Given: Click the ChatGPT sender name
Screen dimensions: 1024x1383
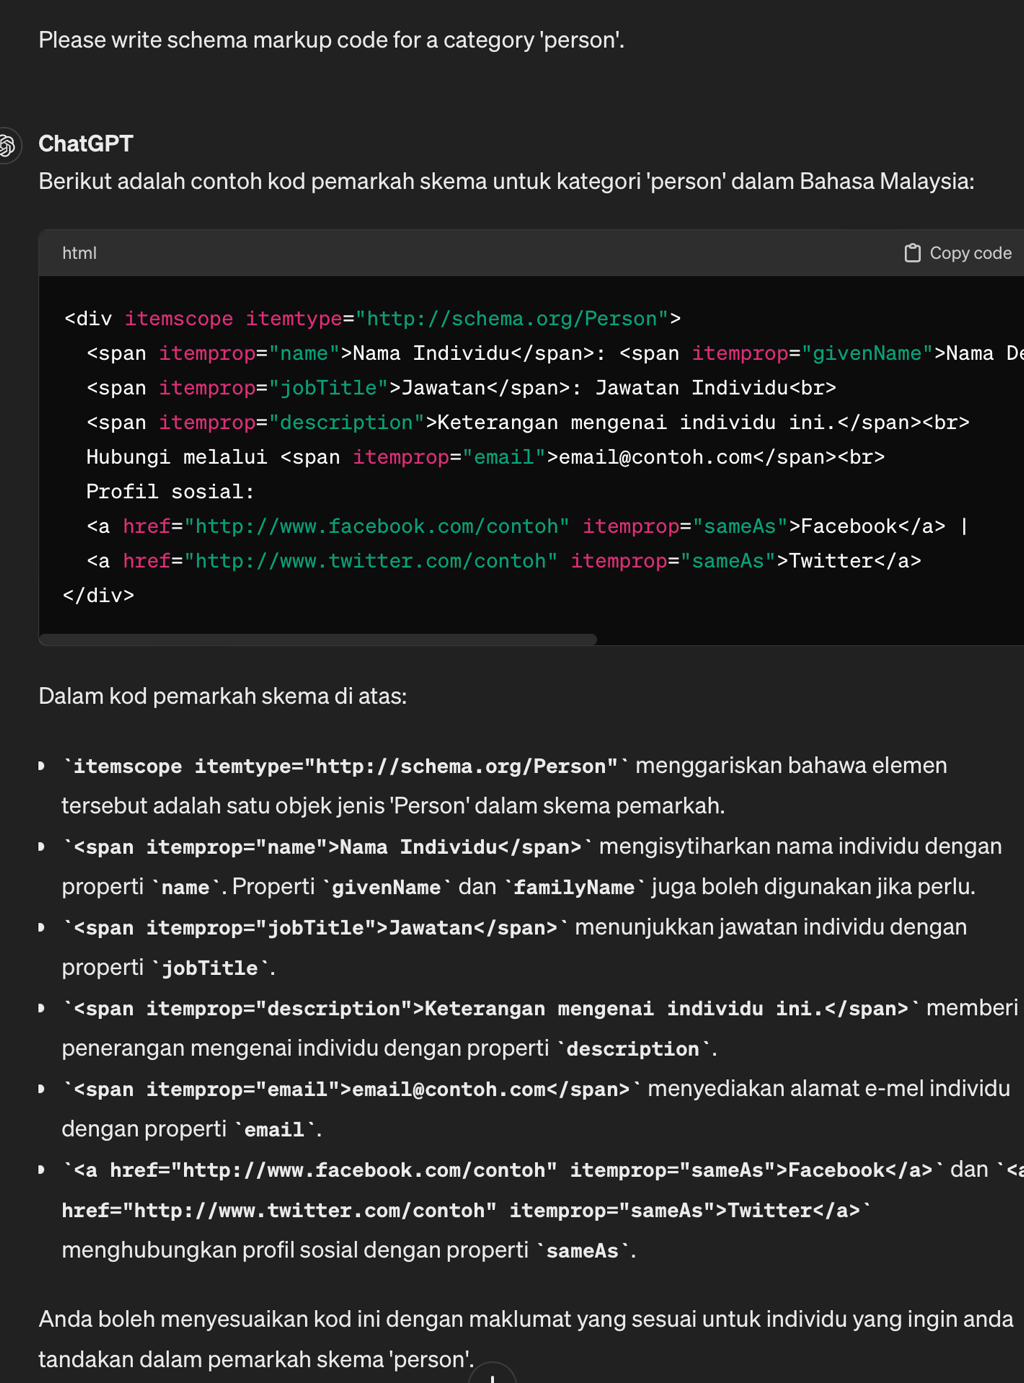Looking at the screenshot, I should point(86,144).
